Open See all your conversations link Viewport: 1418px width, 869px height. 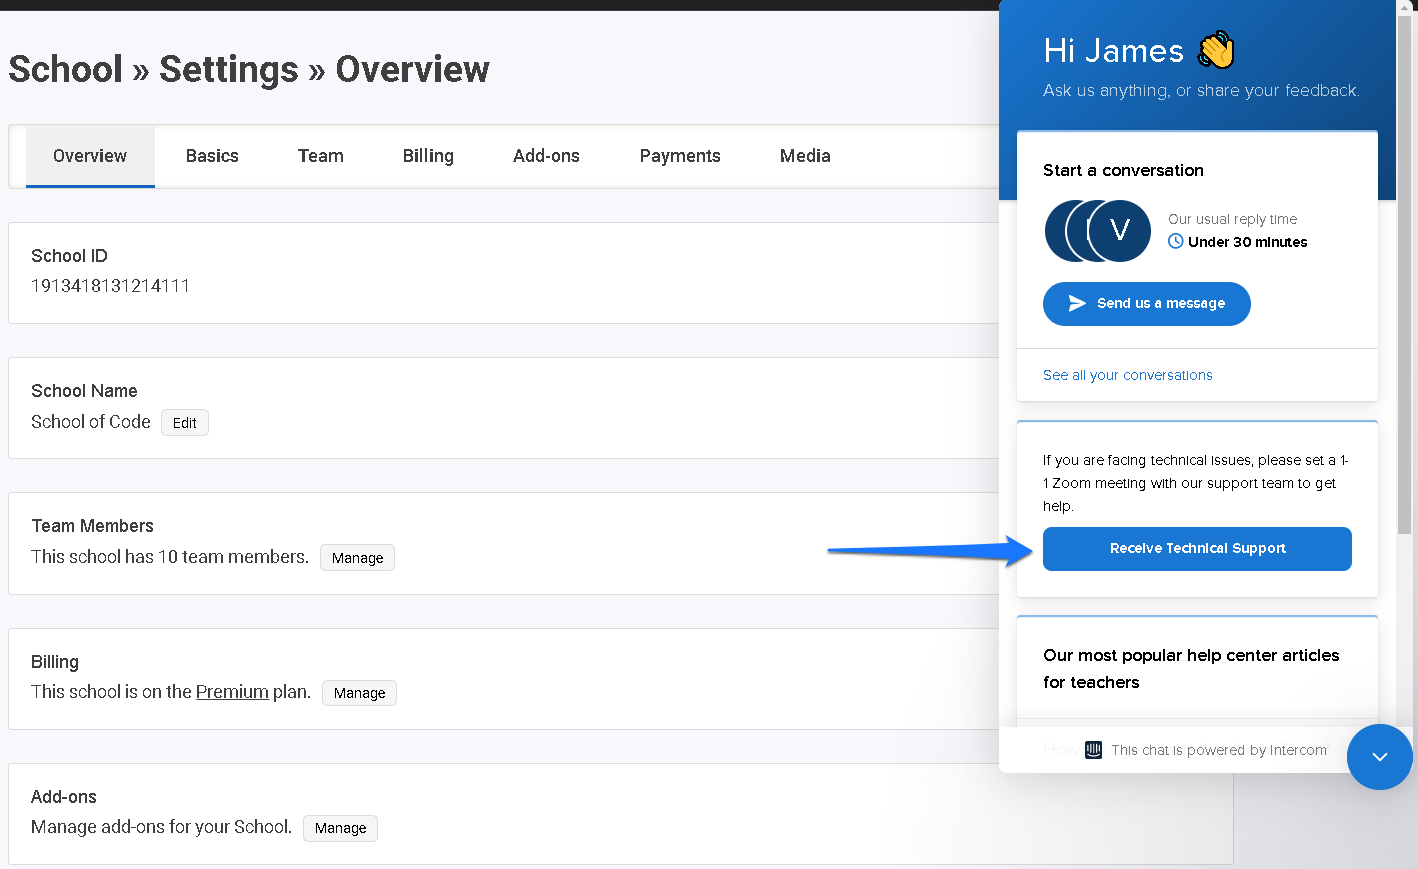point(1127,375)
